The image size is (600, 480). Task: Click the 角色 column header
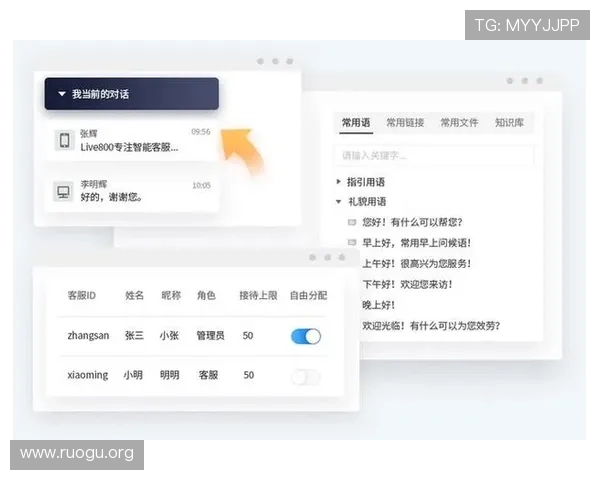(206, 296)
